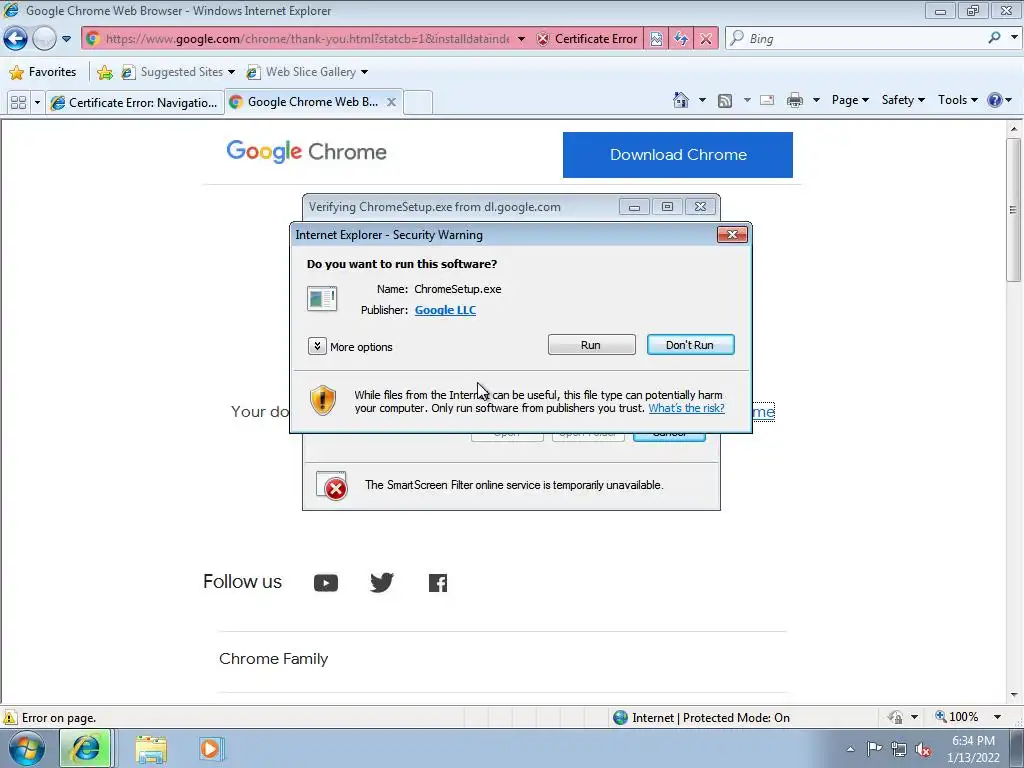Open the Facebook follow icon
Viewport: 1024px width, 768px height.
click(438, 583)
